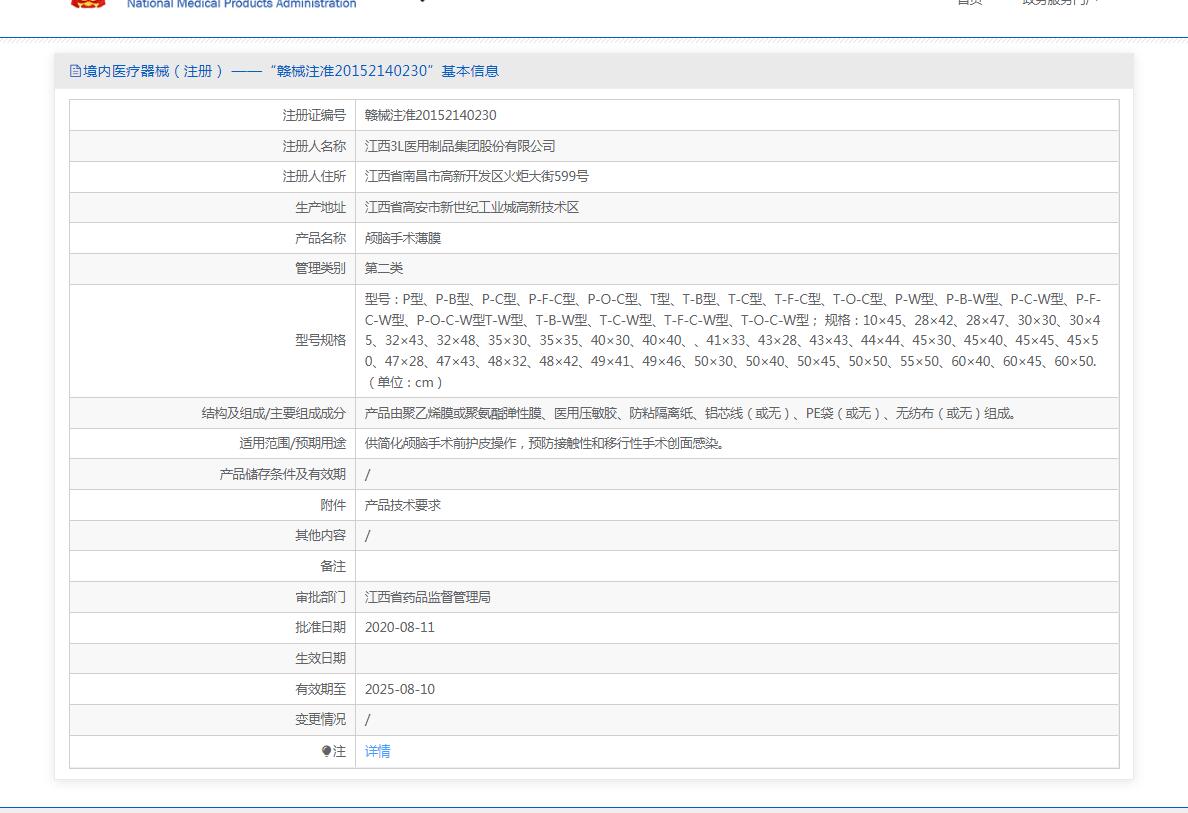The height and width of the screenshot is (813, 1188).
Task: Click the slash value in 其他内容 row
Action: point(367,536)
